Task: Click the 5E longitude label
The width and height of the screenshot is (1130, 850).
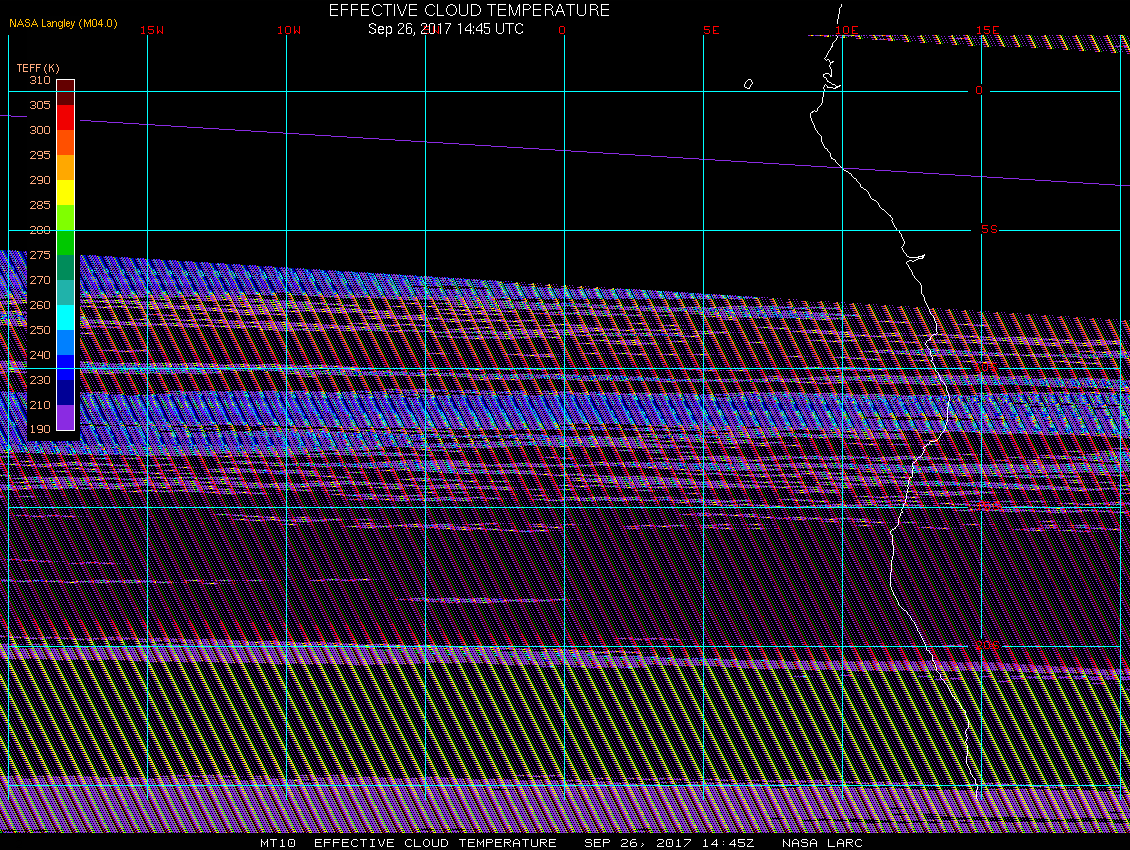Action: tap(711, 30)
